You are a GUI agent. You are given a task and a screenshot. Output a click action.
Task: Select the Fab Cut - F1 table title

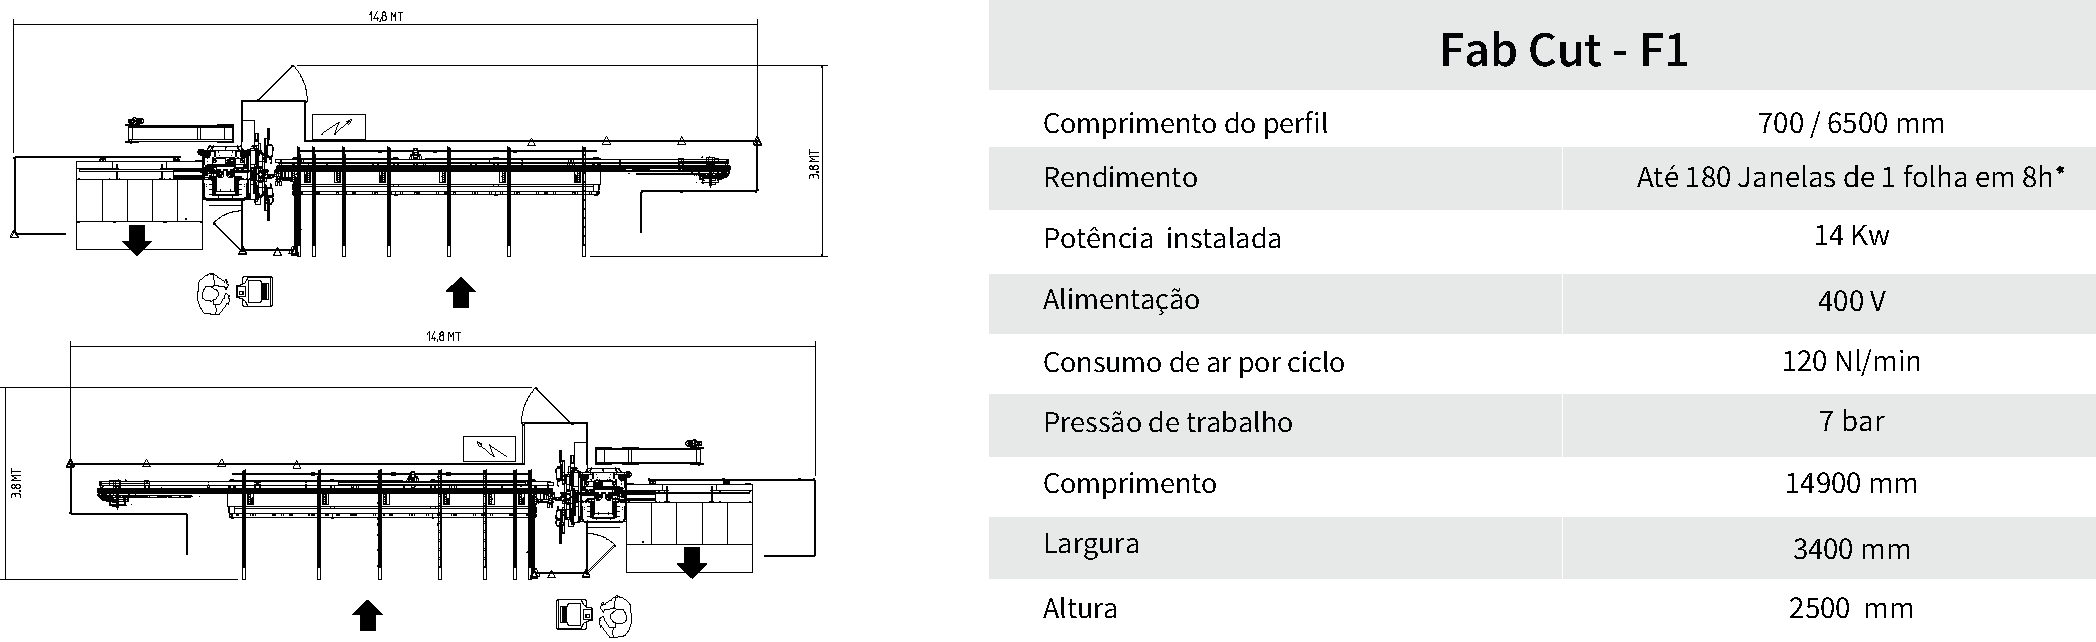pyautogui.click(x=1563, y=49)
